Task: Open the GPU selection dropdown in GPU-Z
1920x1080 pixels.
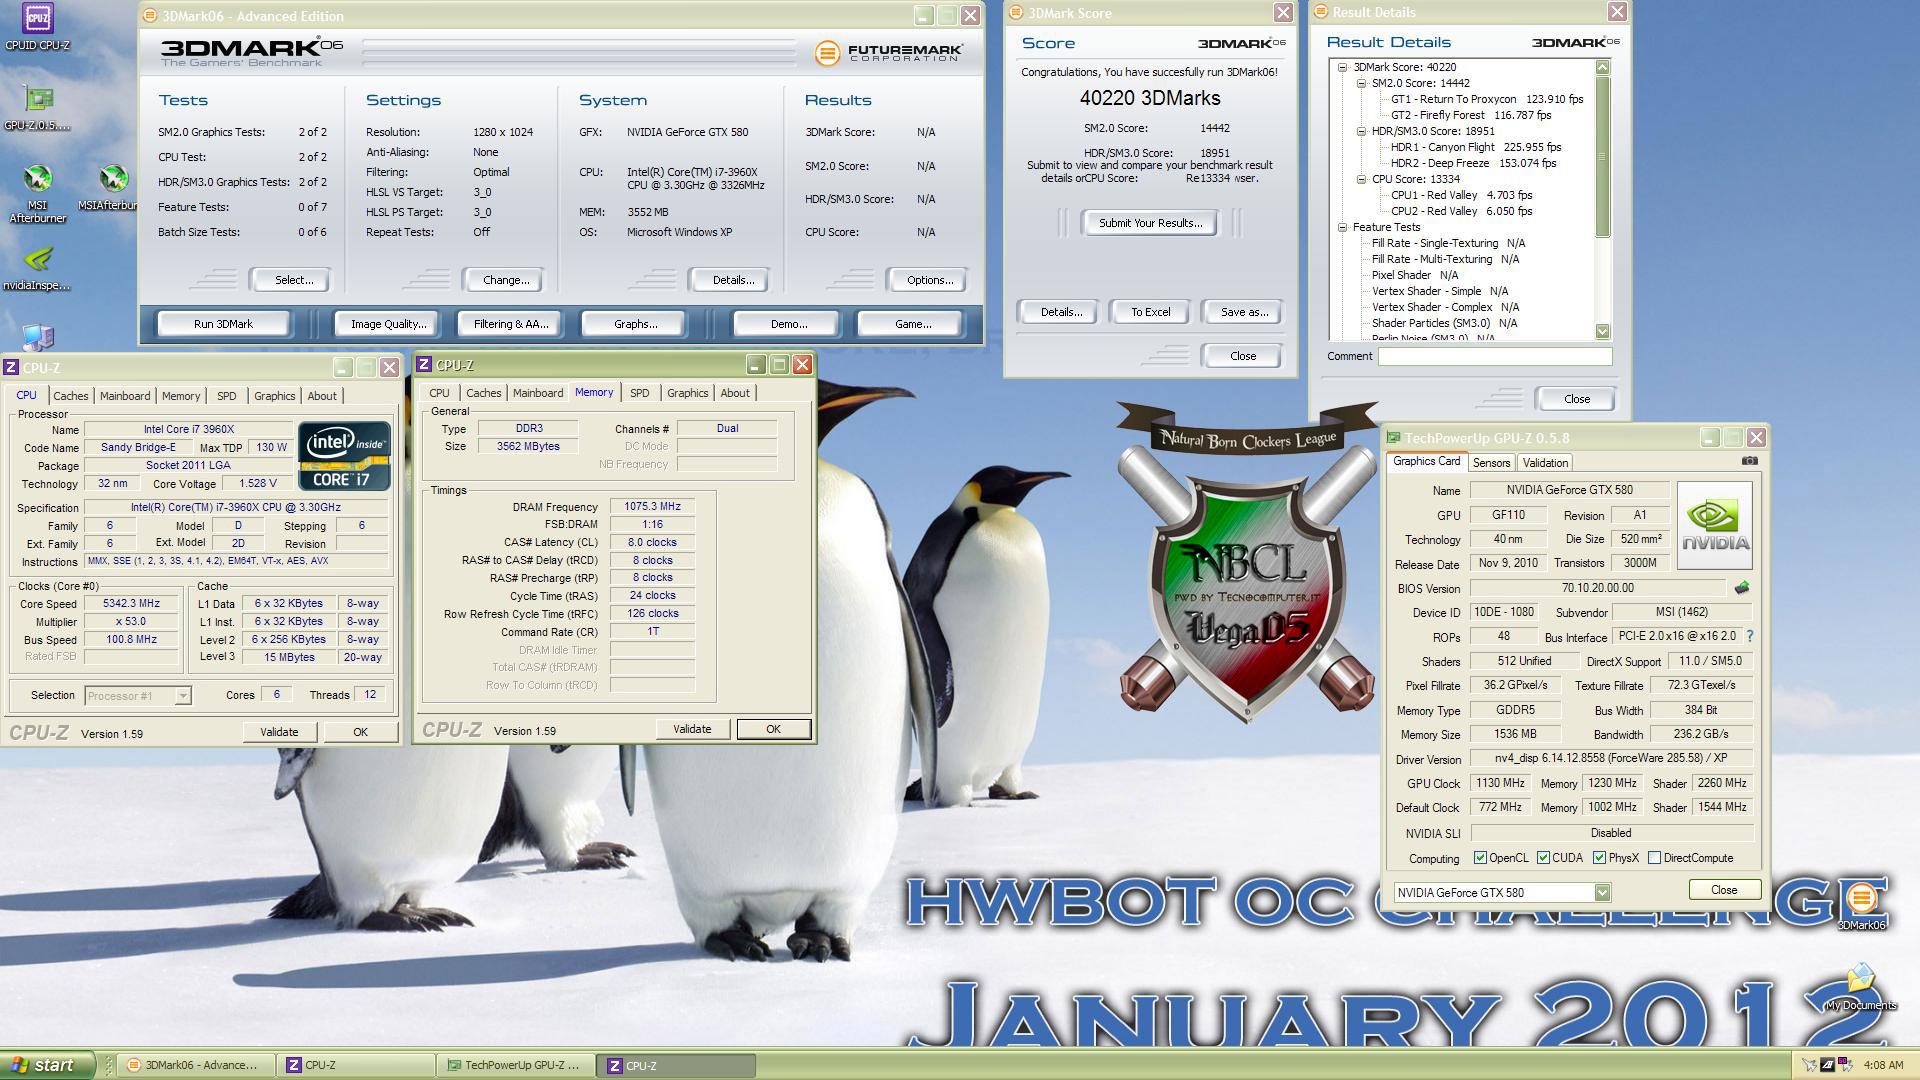Action: tap(1602, 892)
